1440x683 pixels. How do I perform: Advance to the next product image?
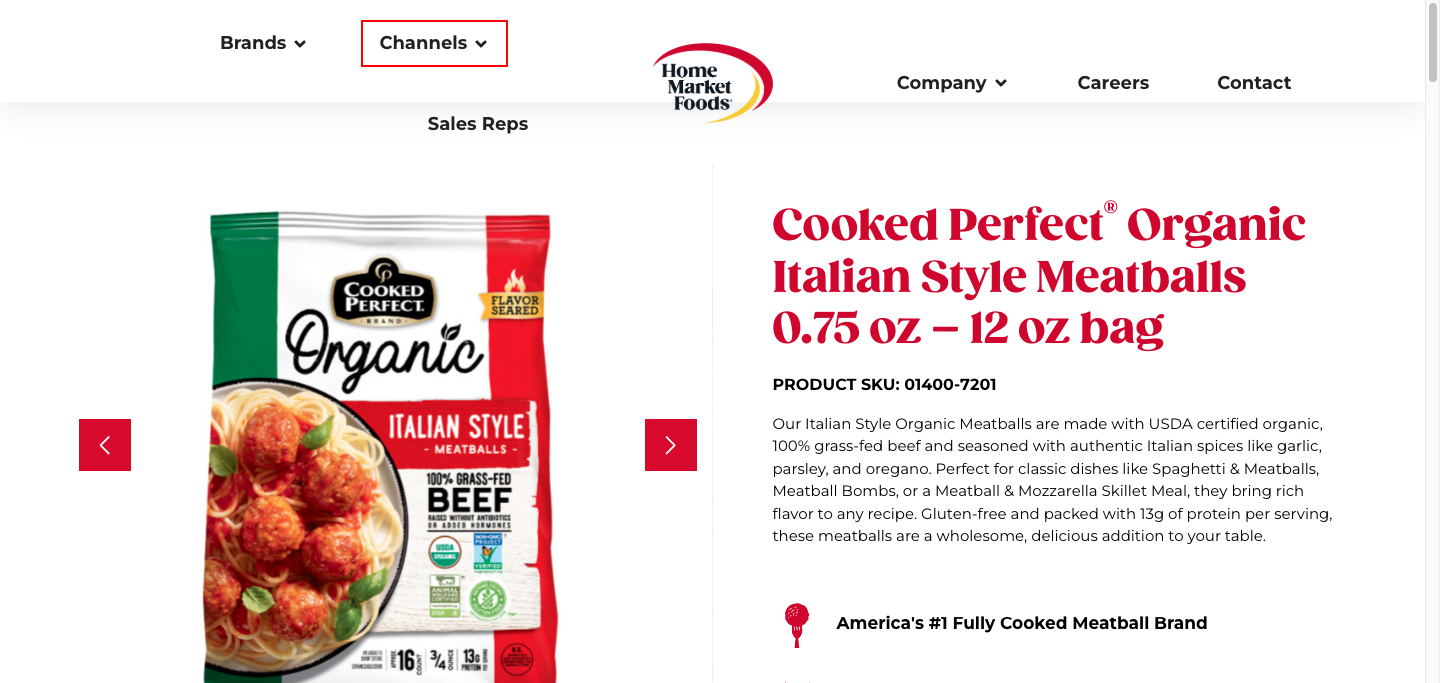coord(671,445)
